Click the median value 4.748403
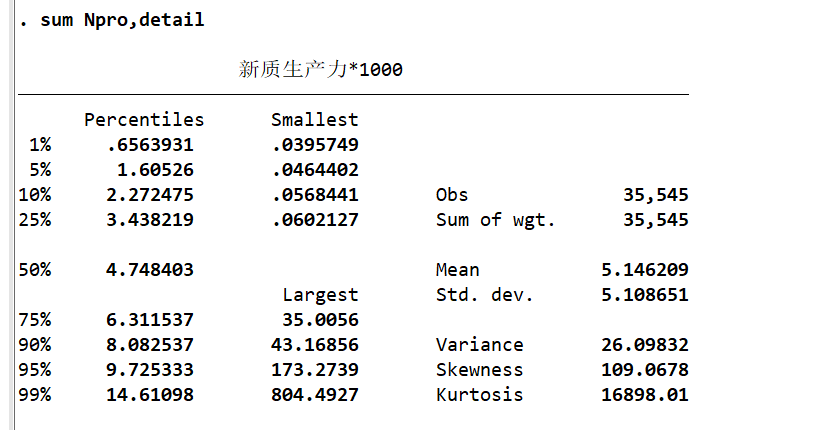Viewport: 829px width, 430px height. 150,270
